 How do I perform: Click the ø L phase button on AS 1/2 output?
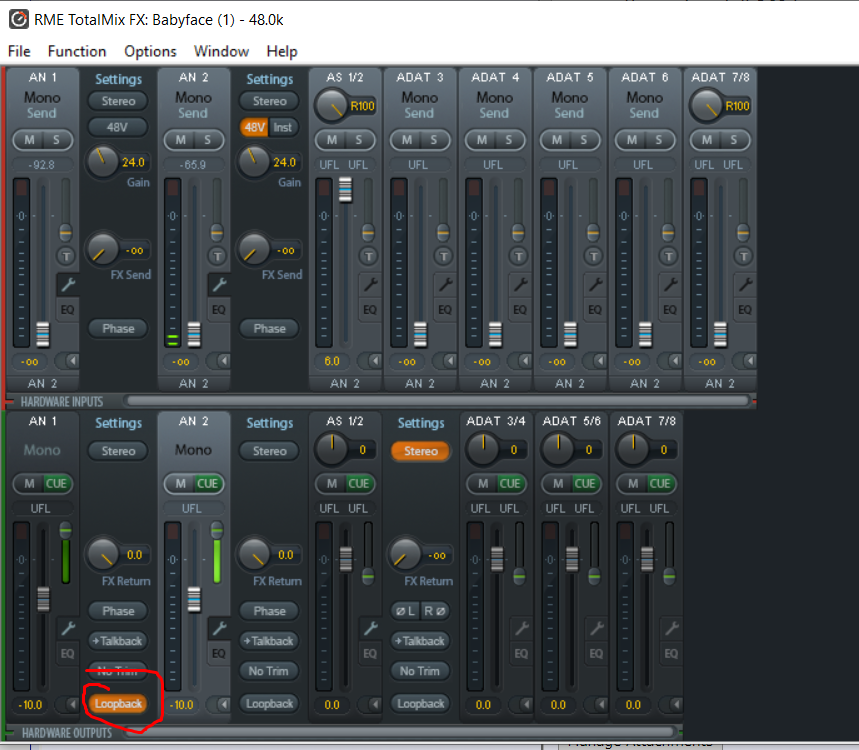405,611
